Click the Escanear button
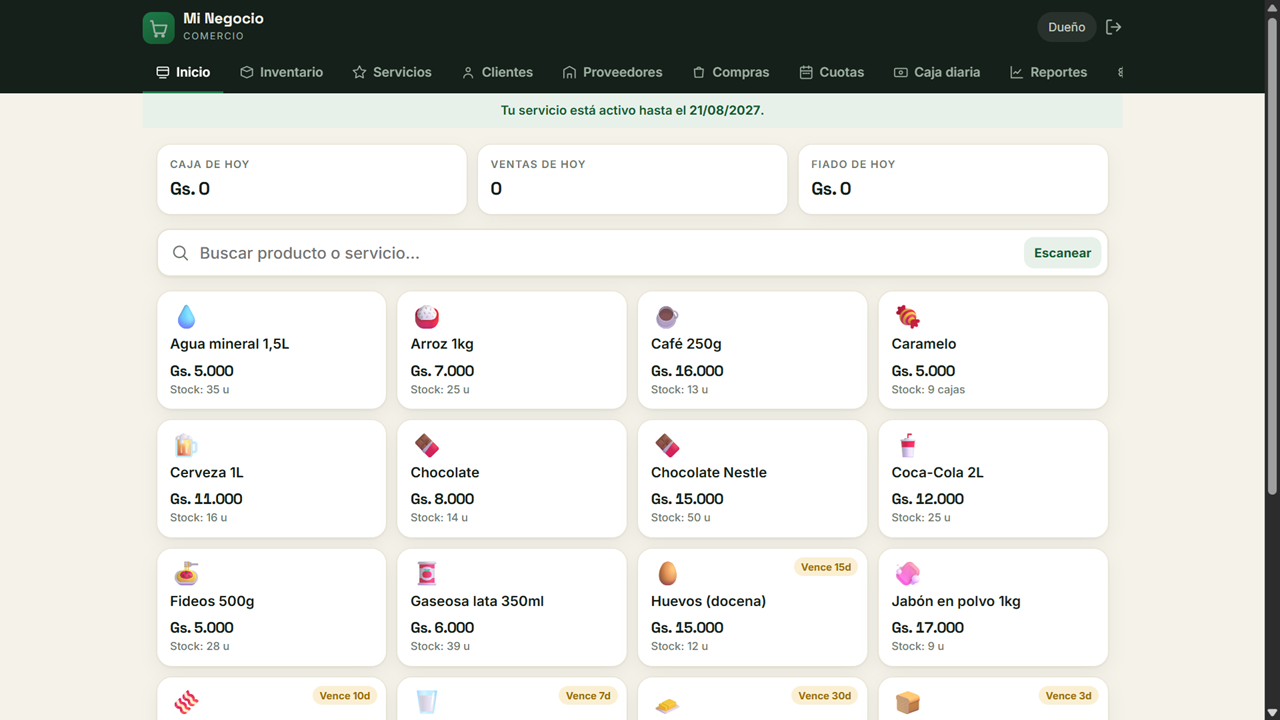The width and height of the screenshot is (1280, 720). pyautogui.click(x=1062, y=253)
